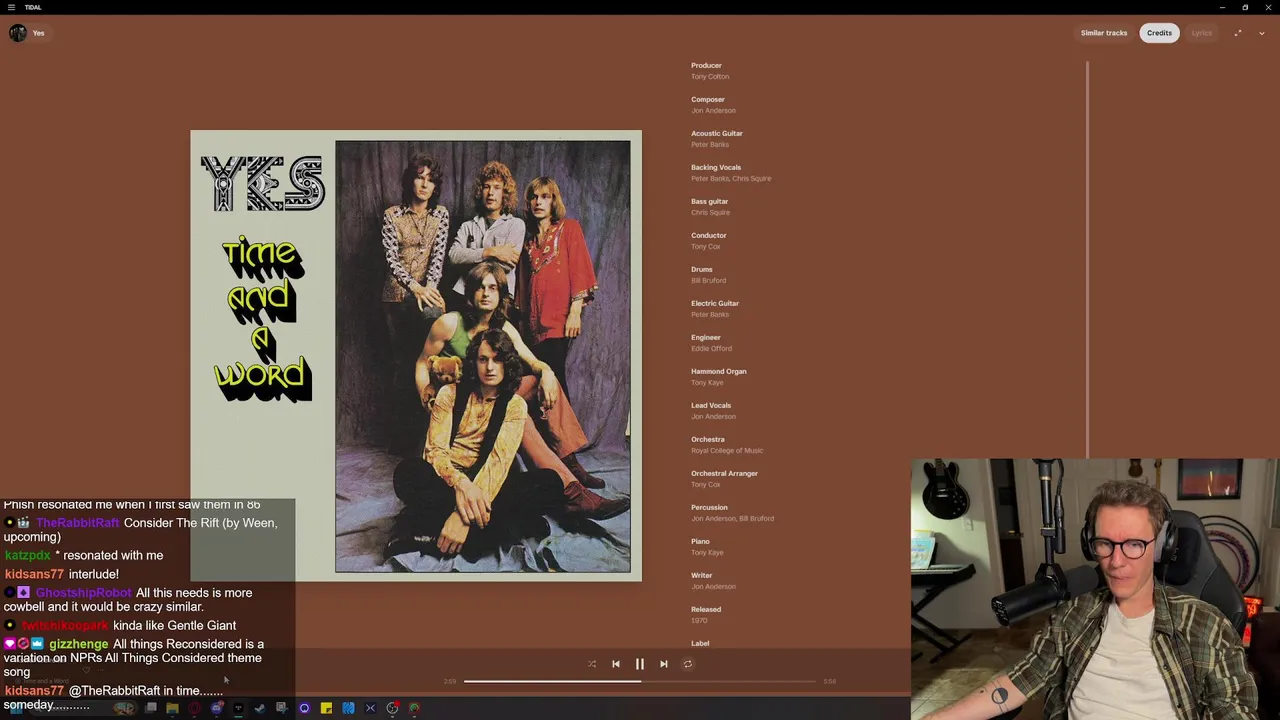Open Peter Banks under Acoustic Guitar
The height and width of the screenshot is (720, 1280).
pyautogui.click(x=710, y=145)
